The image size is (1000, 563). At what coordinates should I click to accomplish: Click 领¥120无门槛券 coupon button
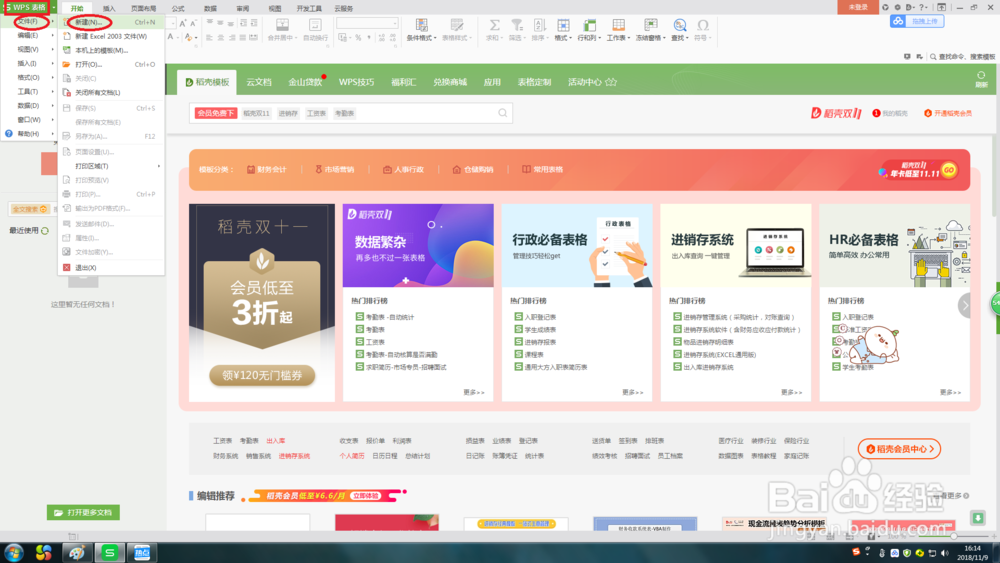(x=262, y=376)
